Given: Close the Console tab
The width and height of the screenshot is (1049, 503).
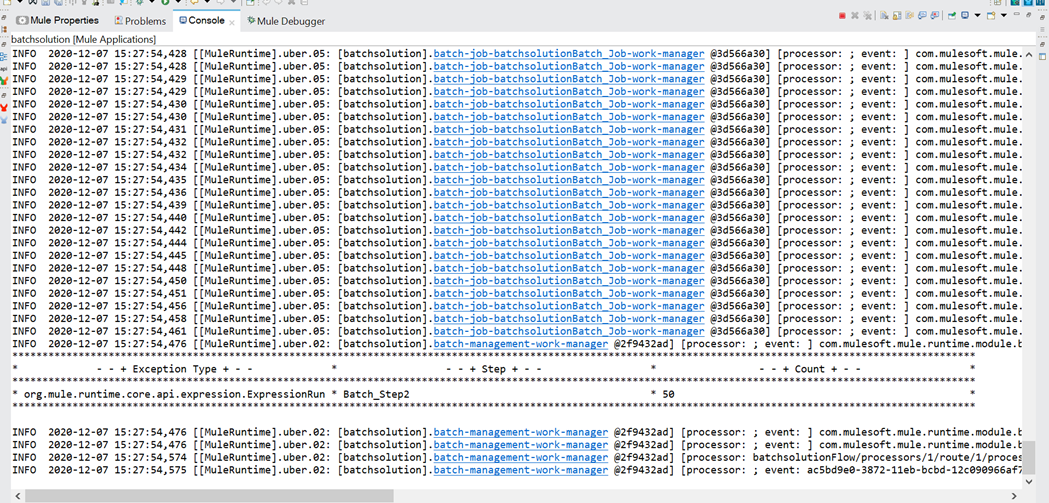Looking at the screenshot, I should point(232,22).
